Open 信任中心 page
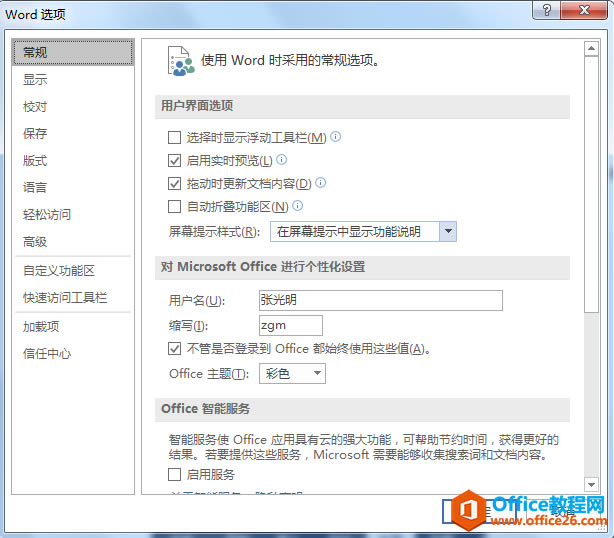The height and width of the screenshot is (538, 614). (73, 354)
